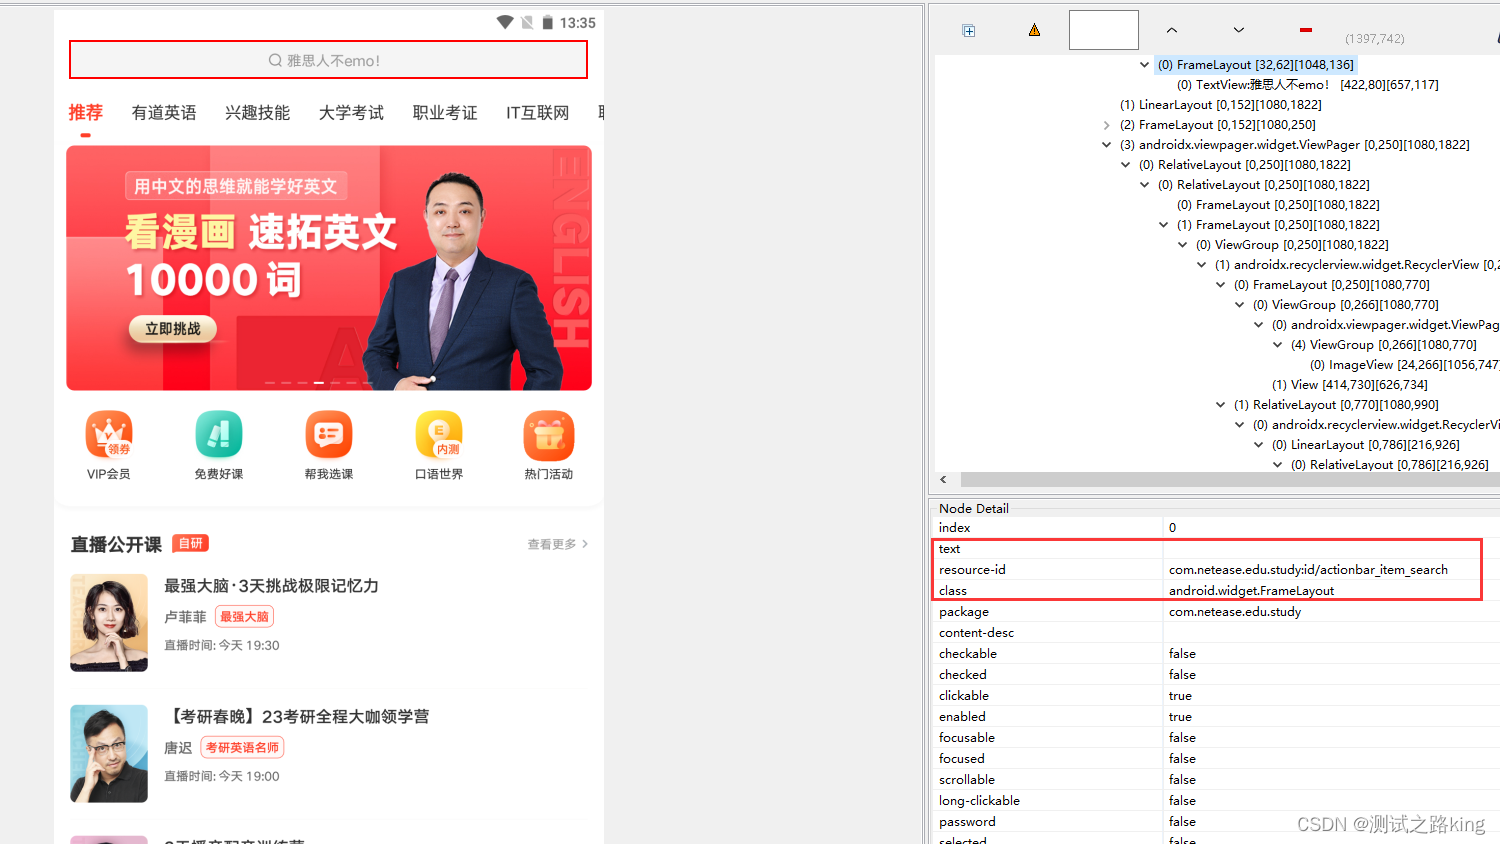Click the clickable row's true value
This screenshot has height=844, width=1500.
click(1180, 696)
